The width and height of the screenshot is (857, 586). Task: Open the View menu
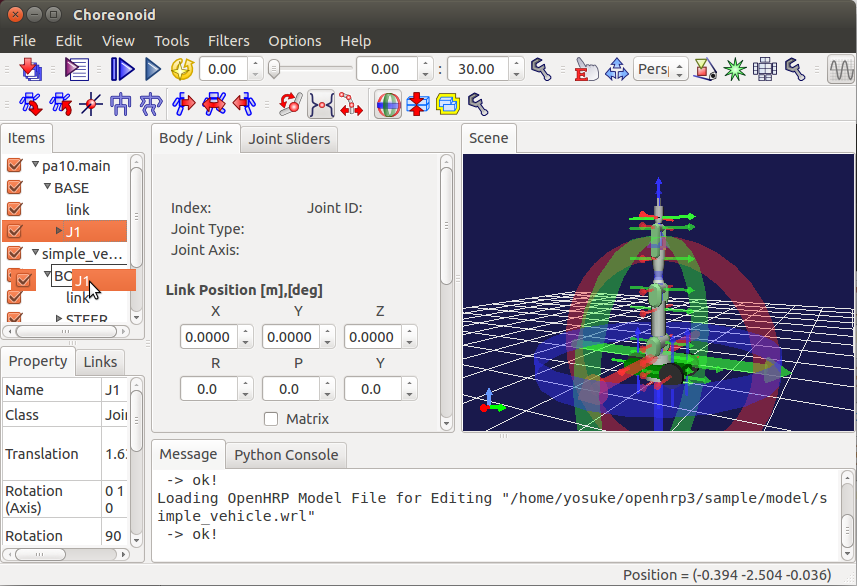coord(118,41)
